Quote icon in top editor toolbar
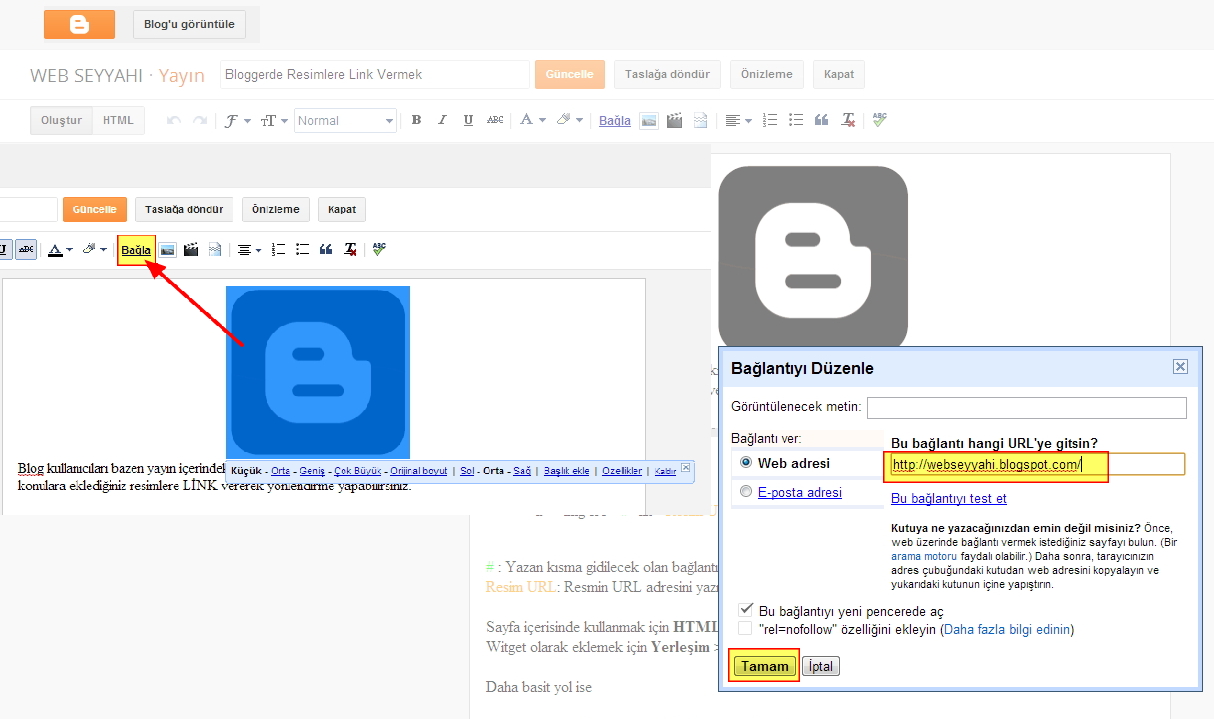 click(x=822, y=120)
